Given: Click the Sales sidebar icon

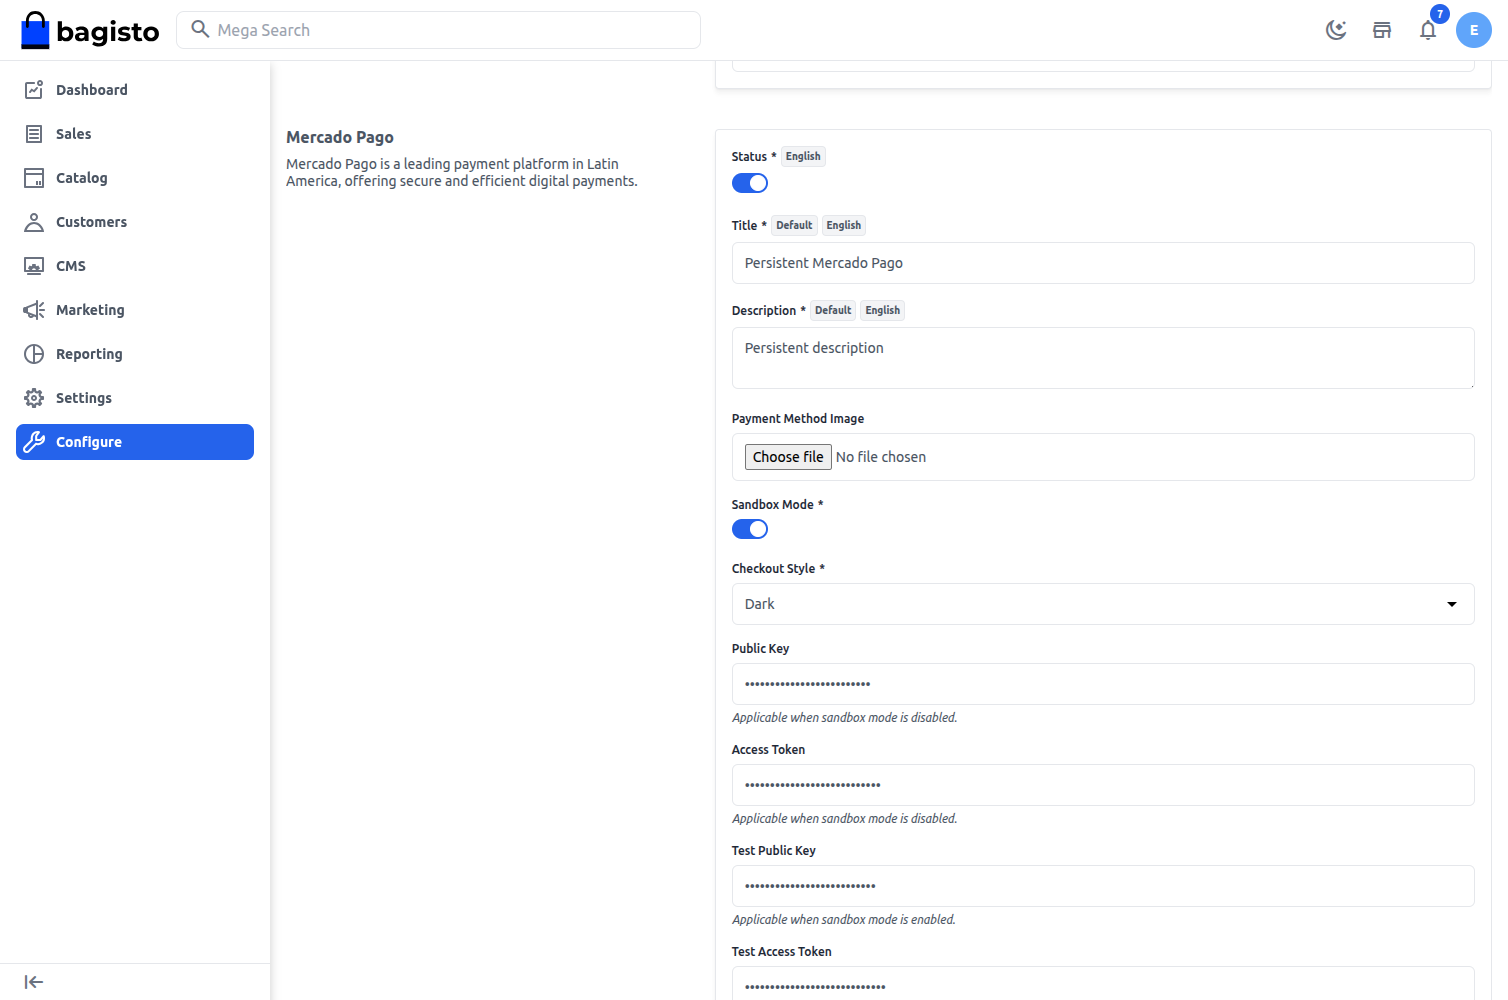Looking at the screenshot, I should (x=34, y=134).
